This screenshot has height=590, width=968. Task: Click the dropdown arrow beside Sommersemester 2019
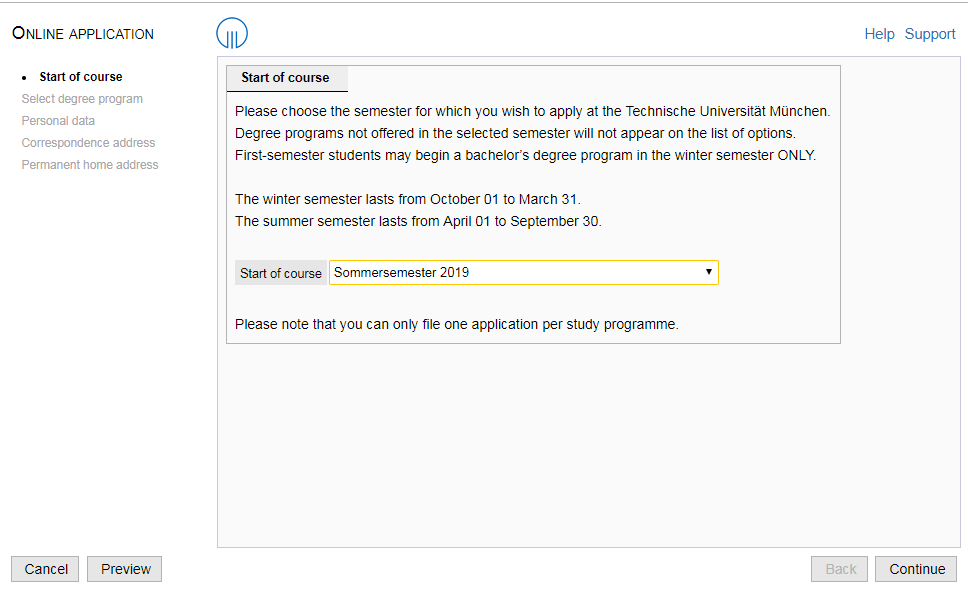pos(709,272)
